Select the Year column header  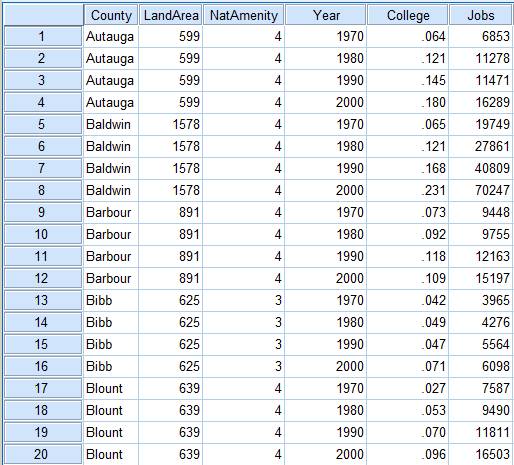[326, 15]
